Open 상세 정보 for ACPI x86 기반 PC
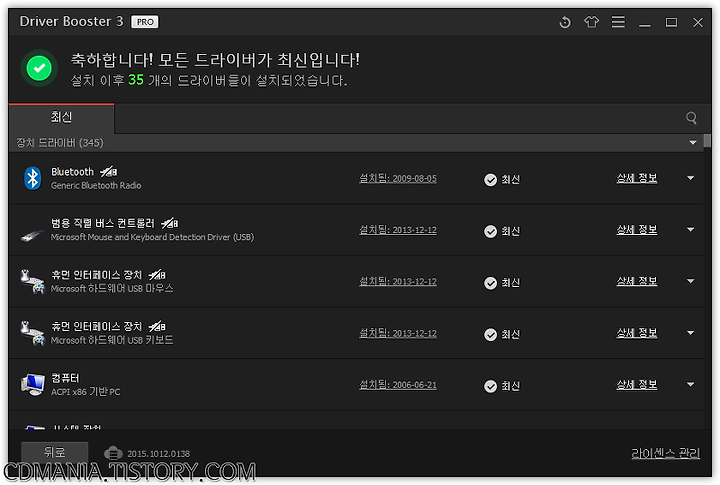This screenshot has height=485, width=720. [636, 384]
